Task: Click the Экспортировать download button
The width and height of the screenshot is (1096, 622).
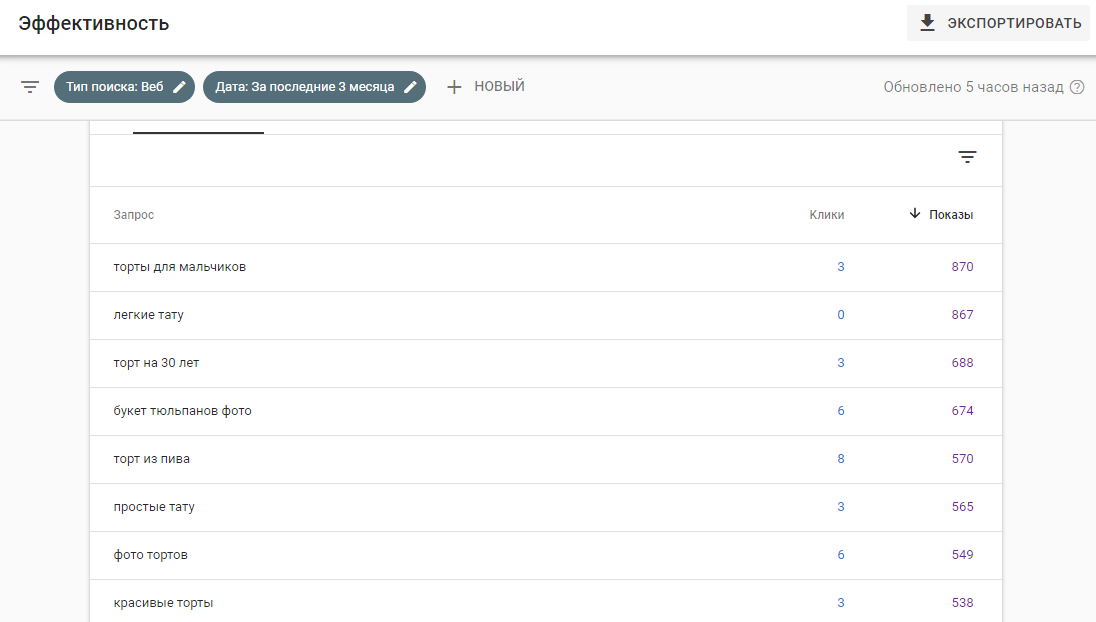Action: (997, 23)
